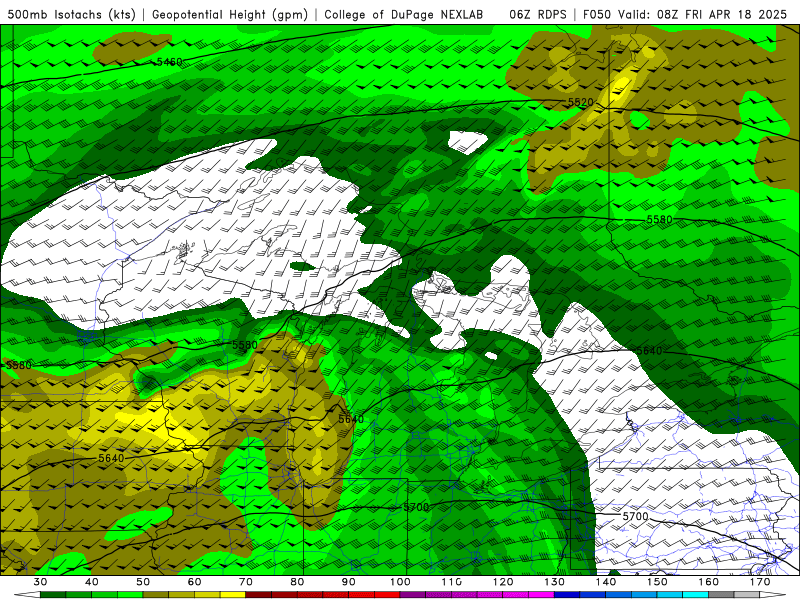The image size is (800, 600).
Task: Click the 160 knot legend value
Action: [709, 582]
